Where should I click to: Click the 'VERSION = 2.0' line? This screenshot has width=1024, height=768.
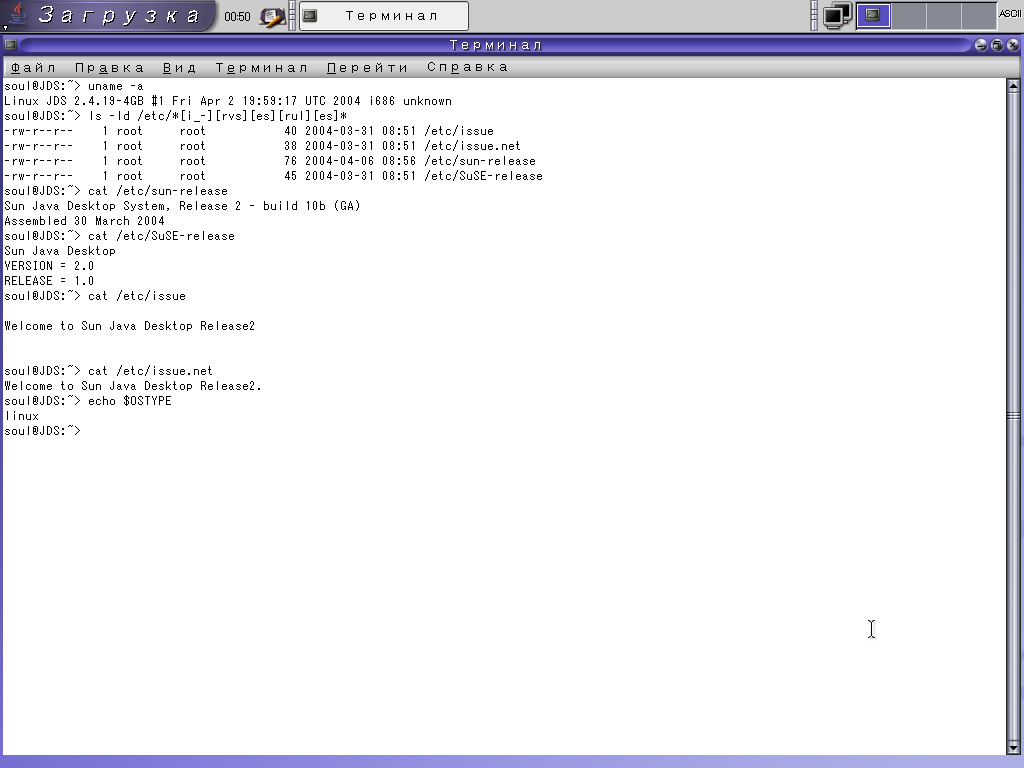point(49,266)
